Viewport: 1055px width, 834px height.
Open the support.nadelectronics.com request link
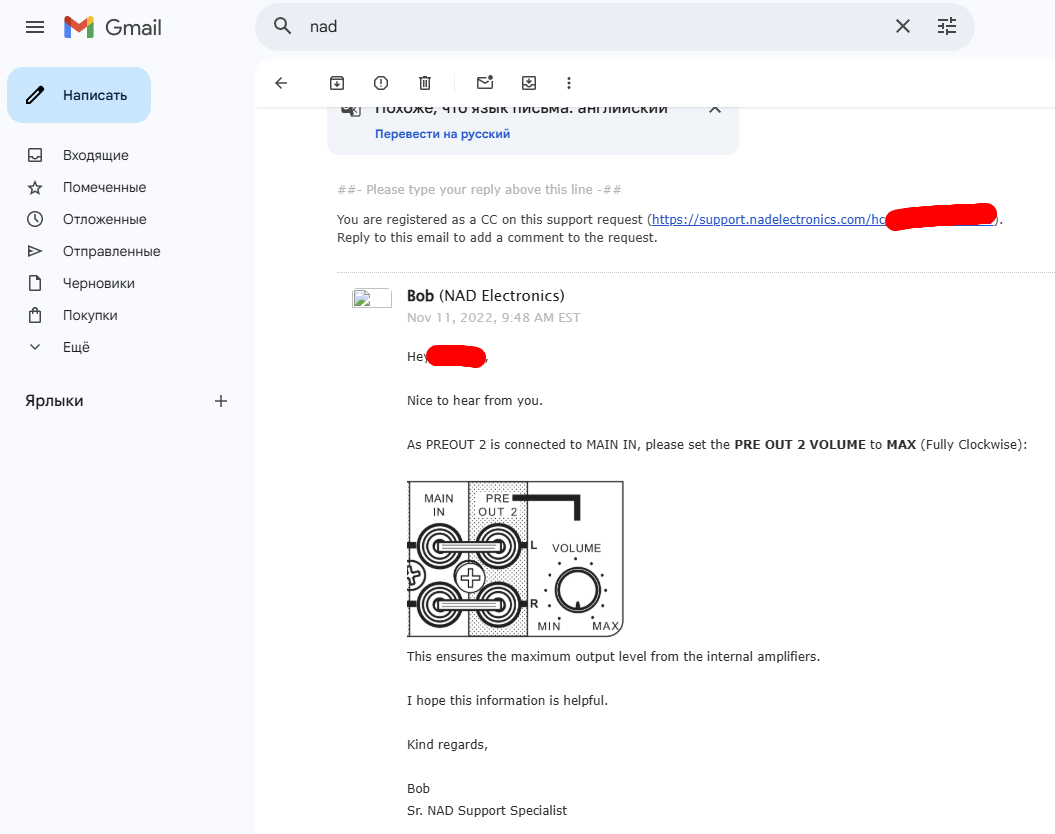click(x=768, y=220)
